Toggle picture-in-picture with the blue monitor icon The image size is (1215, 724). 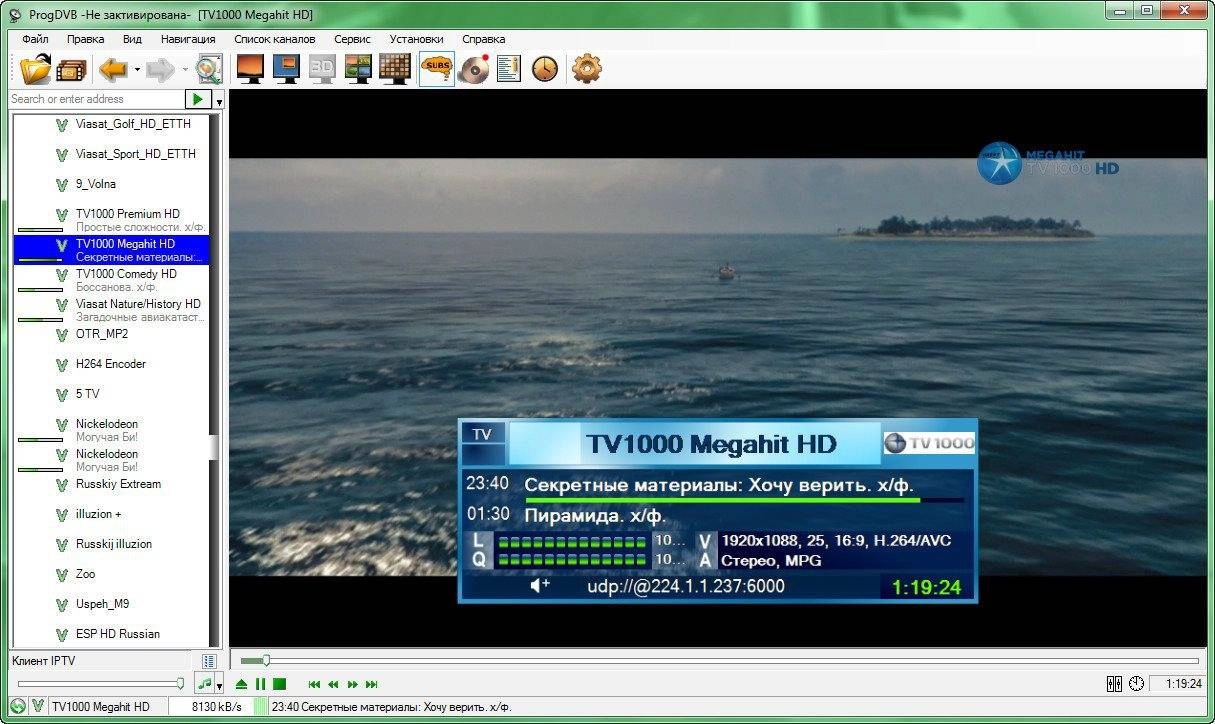[286, 69]
